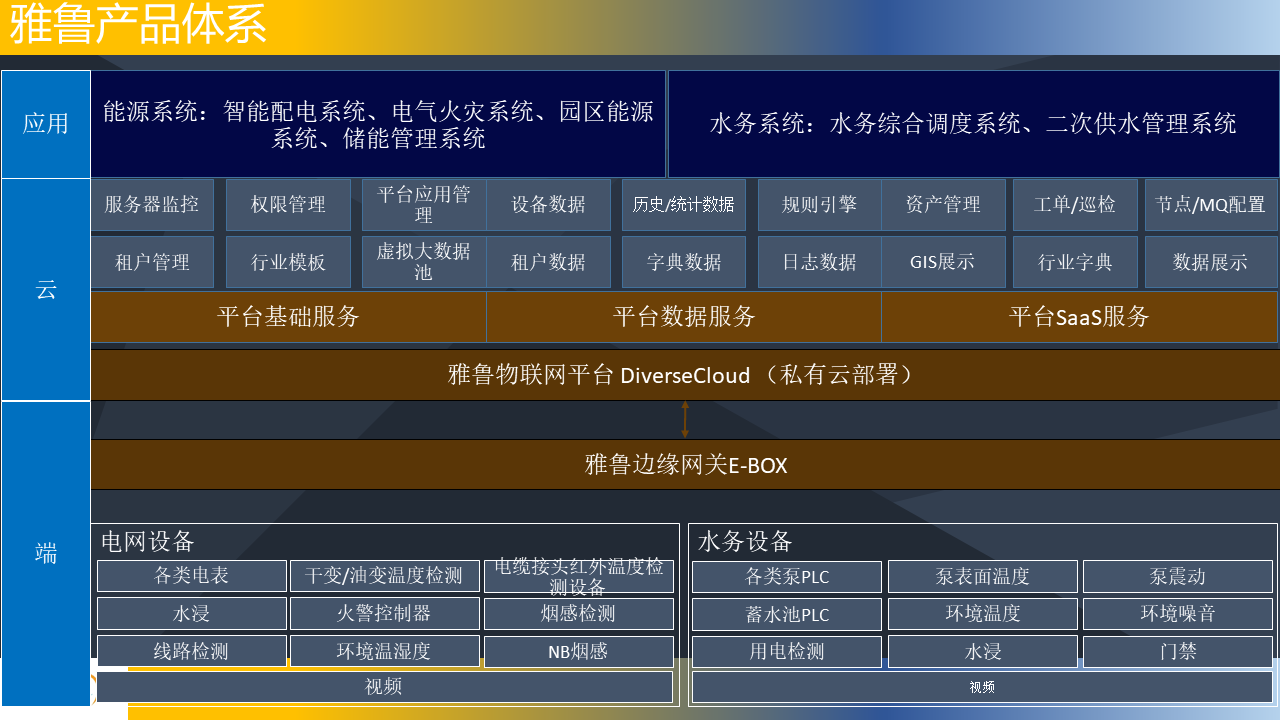Select the 端 layer label
This screenshot has width=1280, height=720.
coord(46,554)
